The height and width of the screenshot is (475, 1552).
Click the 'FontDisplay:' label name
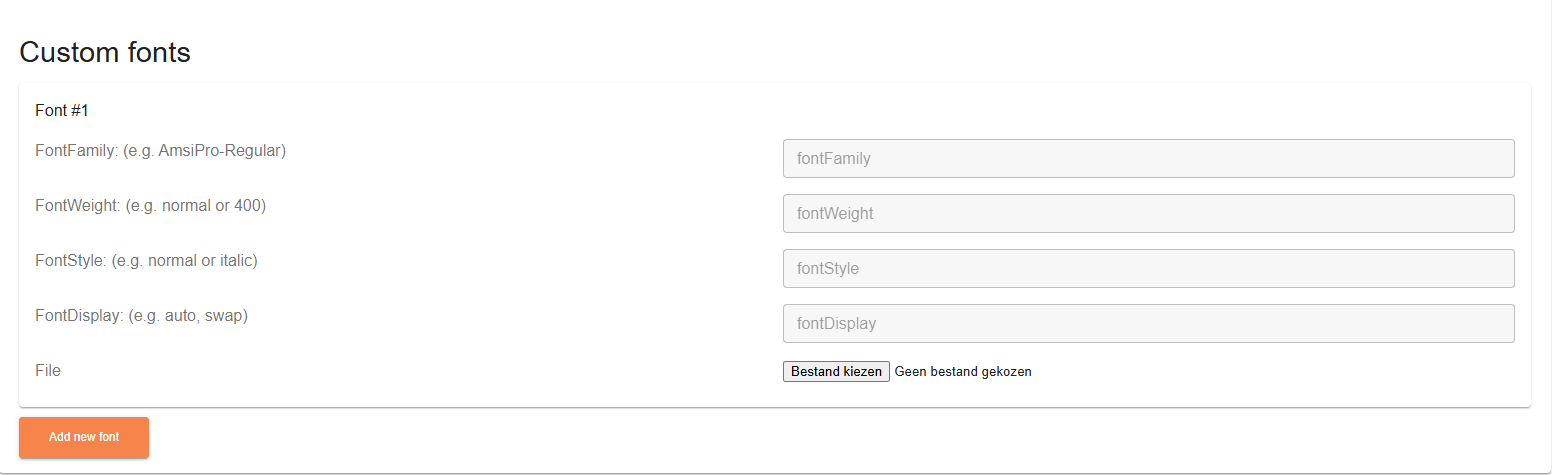click(x=79, y=316)
